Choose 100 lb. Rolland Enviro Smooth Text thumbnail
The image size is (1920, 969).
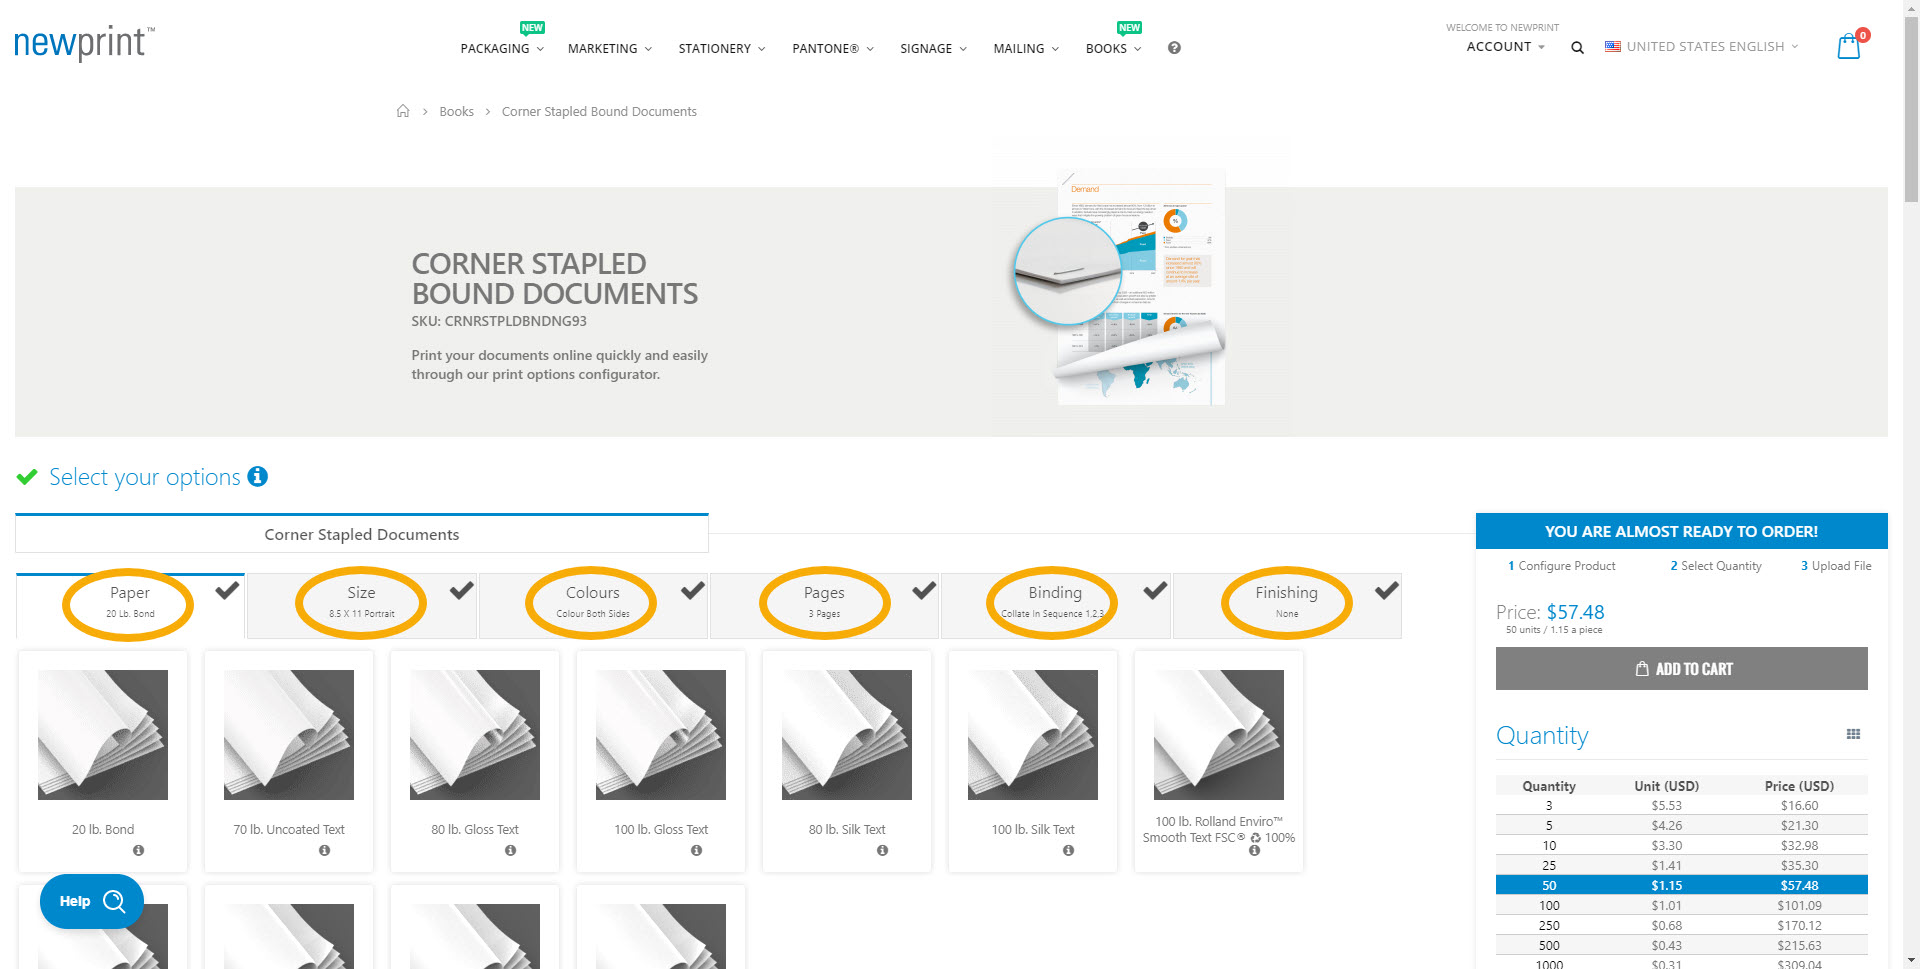pos(1219,735)
